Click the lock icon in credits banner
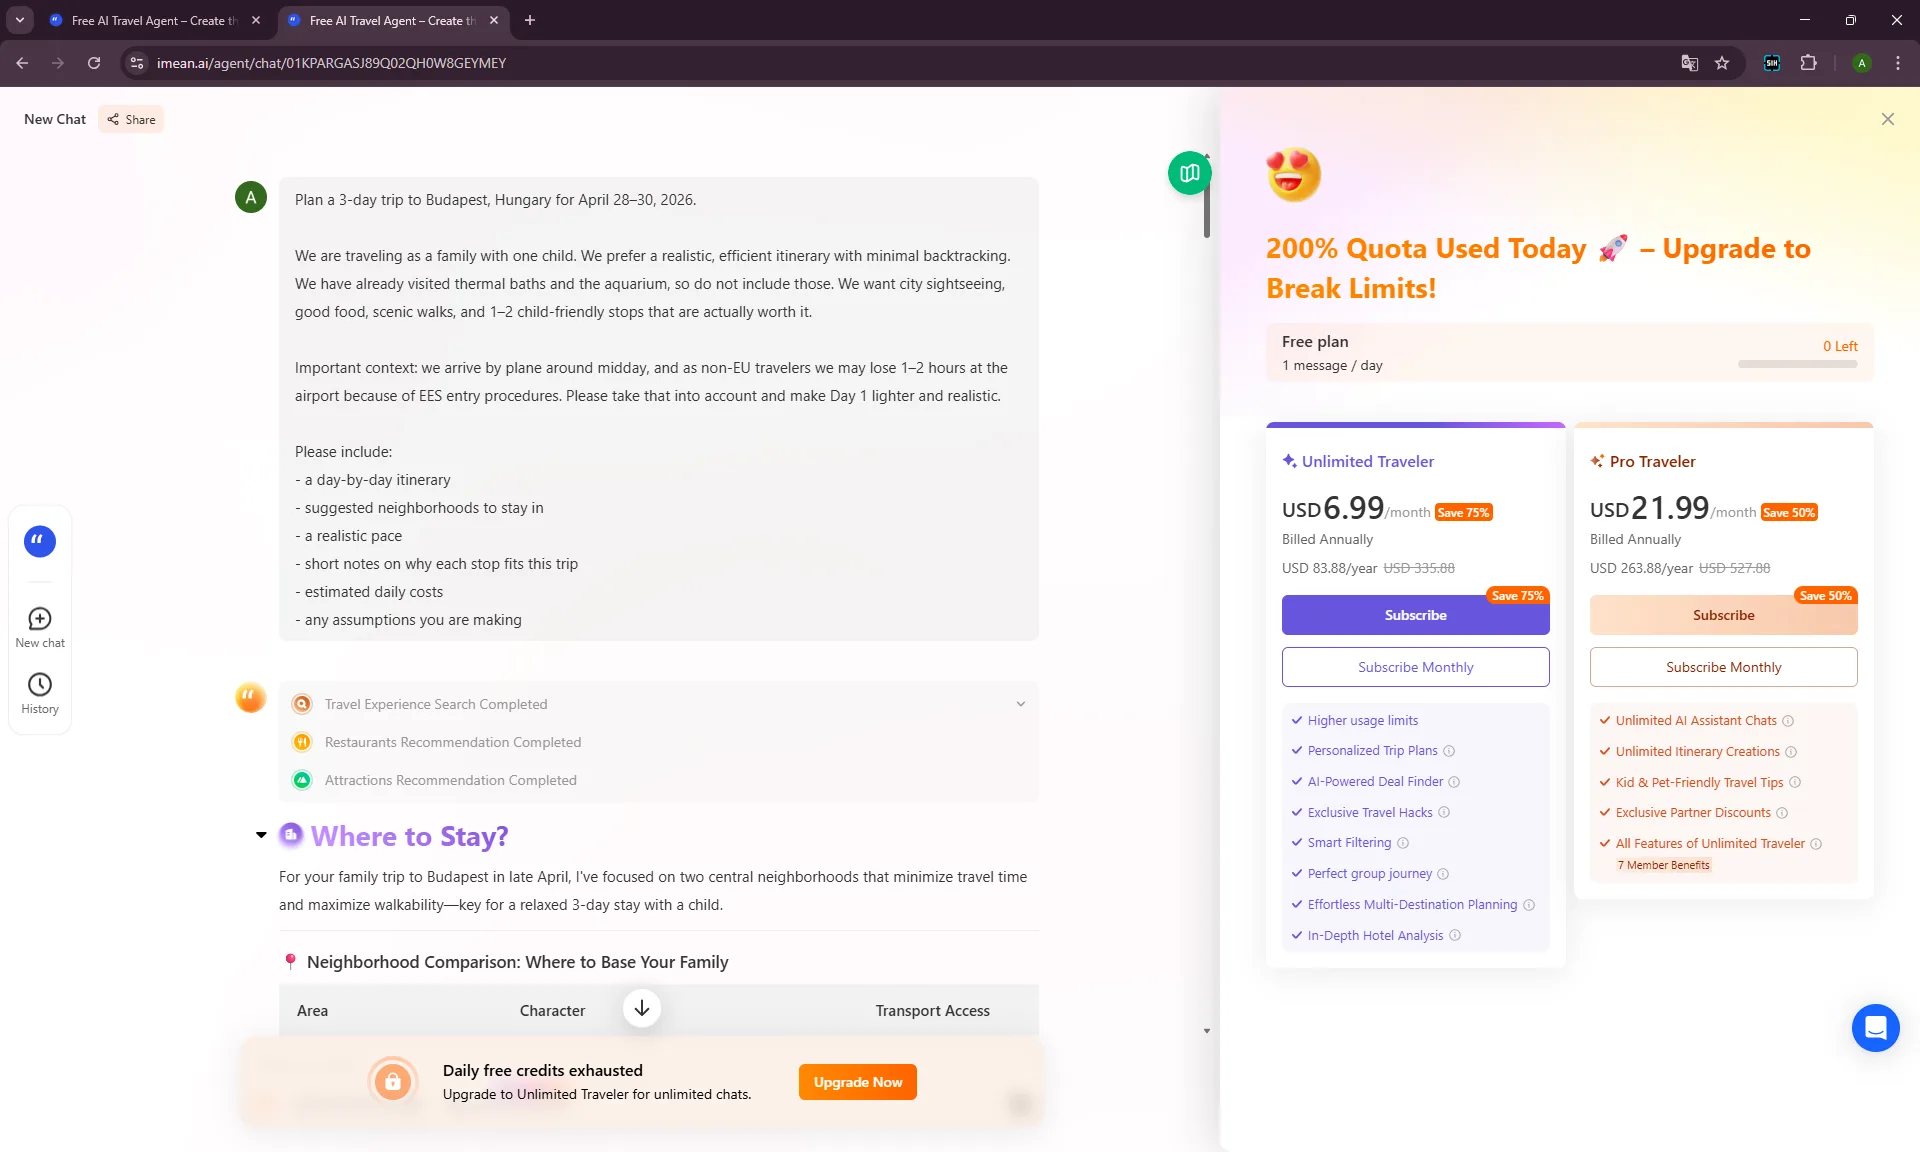Image resolution: width=1920 pixels, height=1152 pixels. click(393, 1081)
